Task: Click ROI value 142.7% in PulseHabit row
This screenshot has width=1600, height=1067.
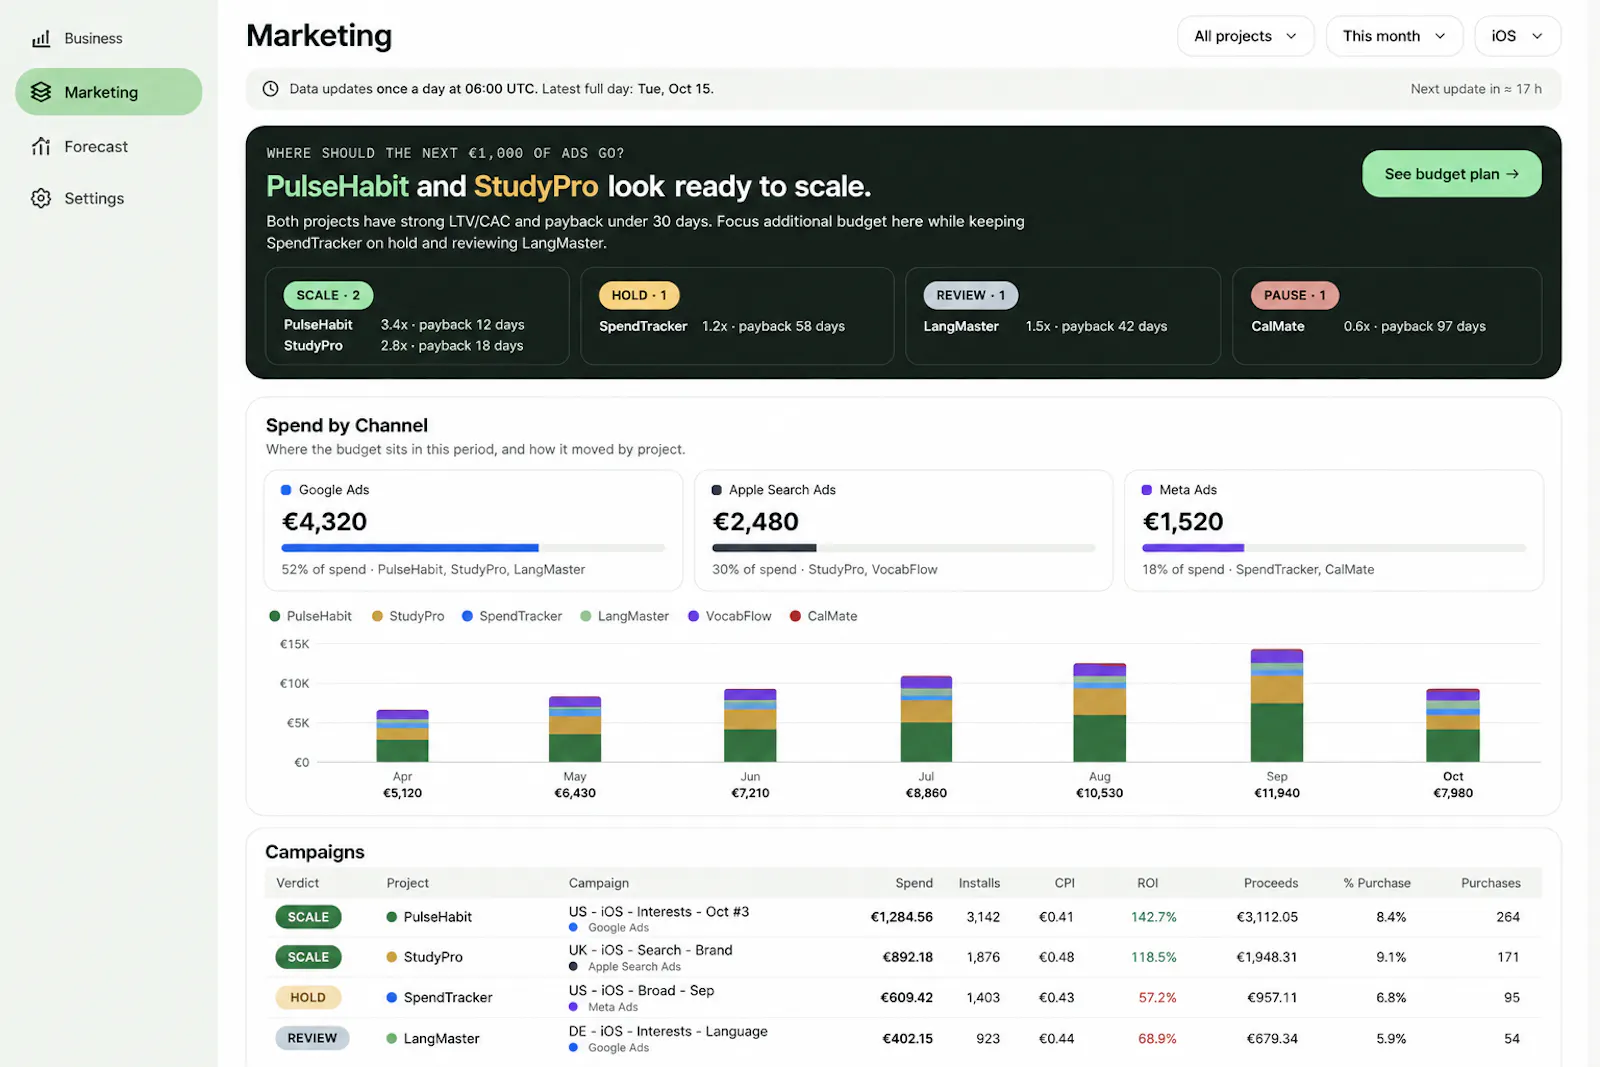Action: coord(1154,917)
